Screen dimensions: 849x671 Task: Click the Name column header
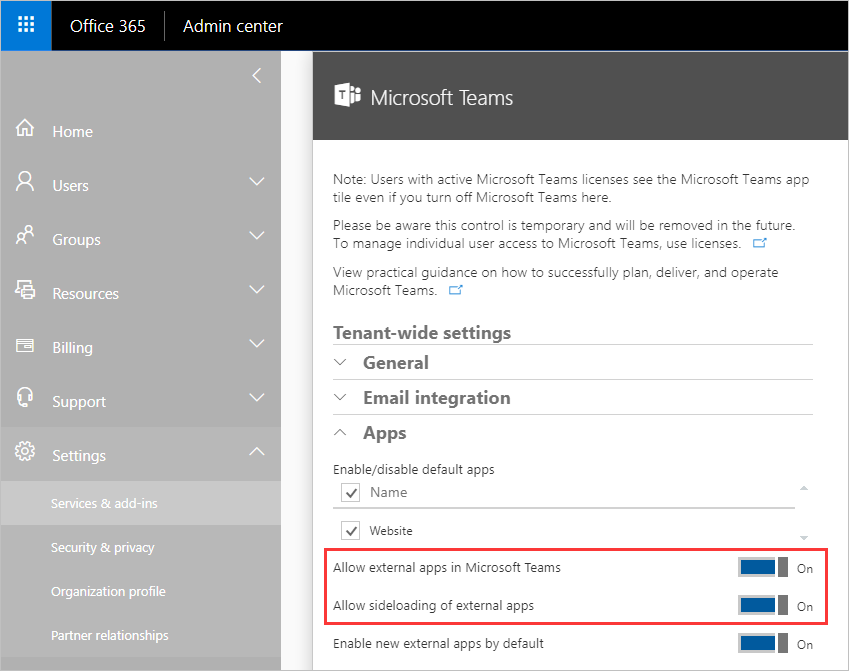(389, 492)
